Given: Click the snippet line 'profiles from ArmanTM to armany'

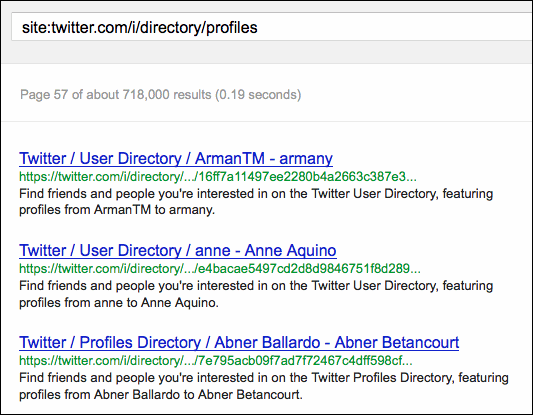Looking at the screenshot, I should point(117,210).
